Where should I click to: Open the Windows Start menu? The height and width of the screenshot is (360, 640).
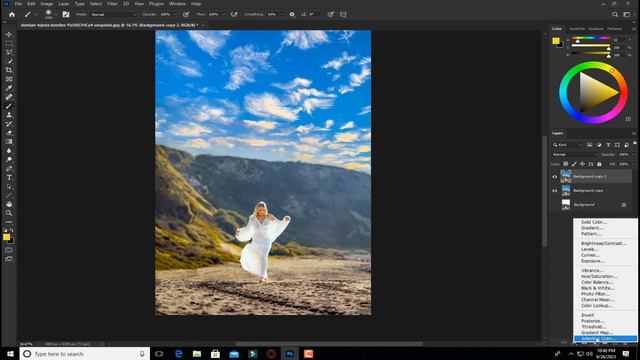tap(10, 354)
